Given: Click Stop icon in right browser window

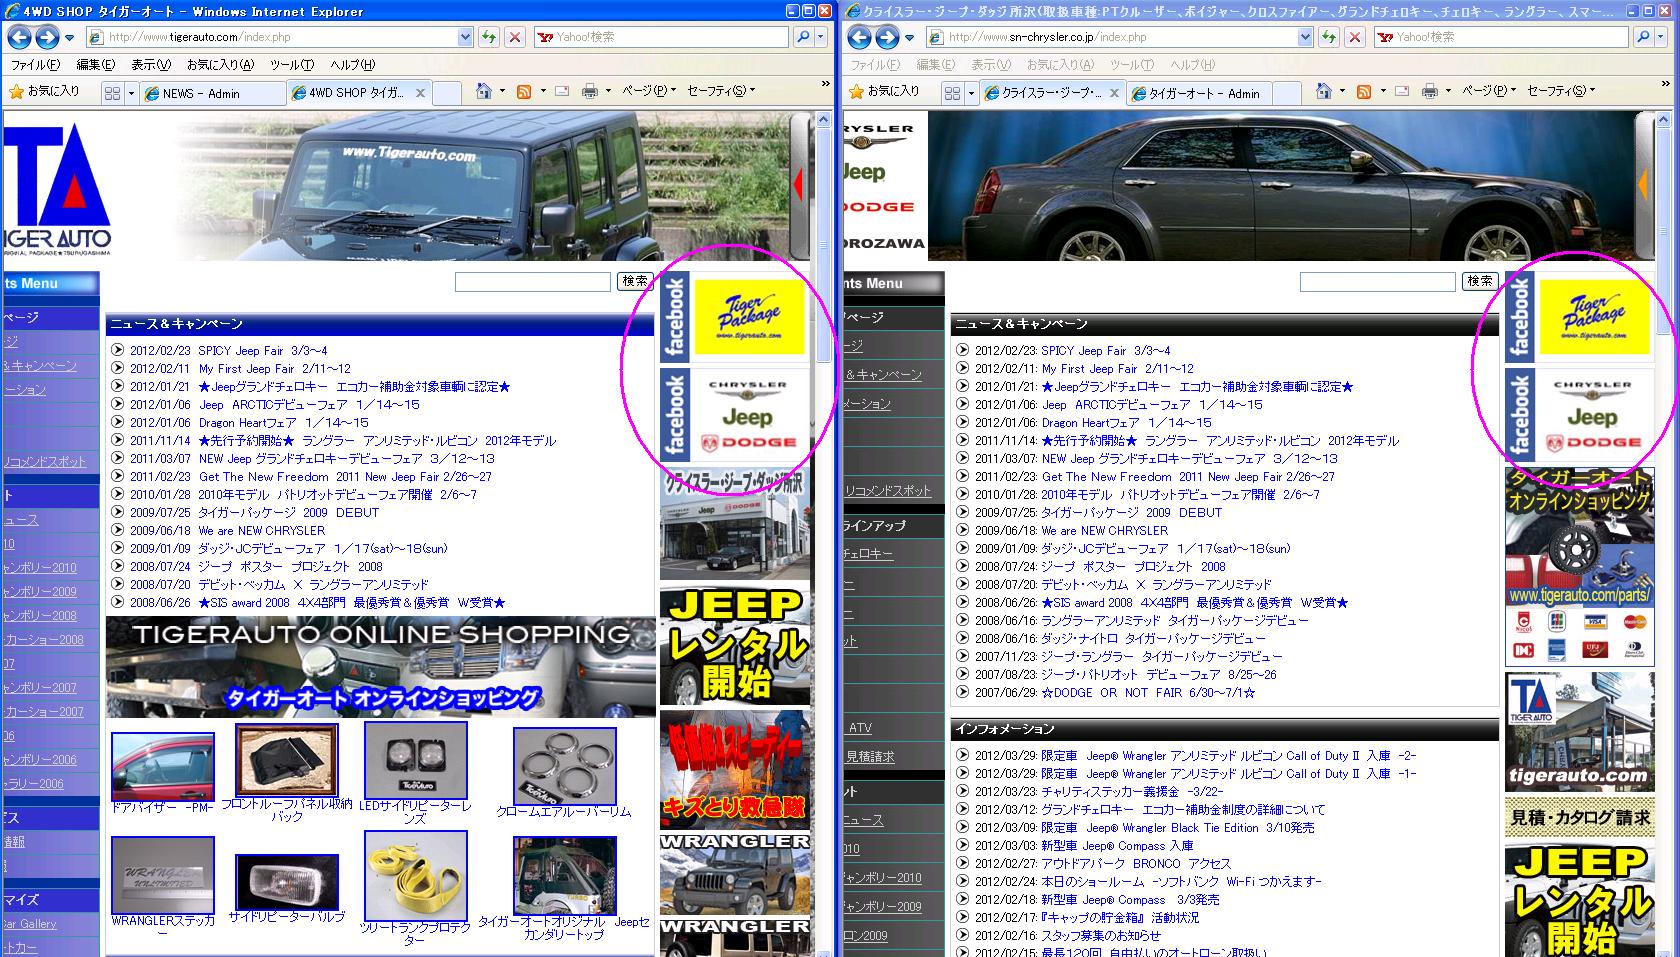Looking at the screenshot, I should (x=1354, y=37).
